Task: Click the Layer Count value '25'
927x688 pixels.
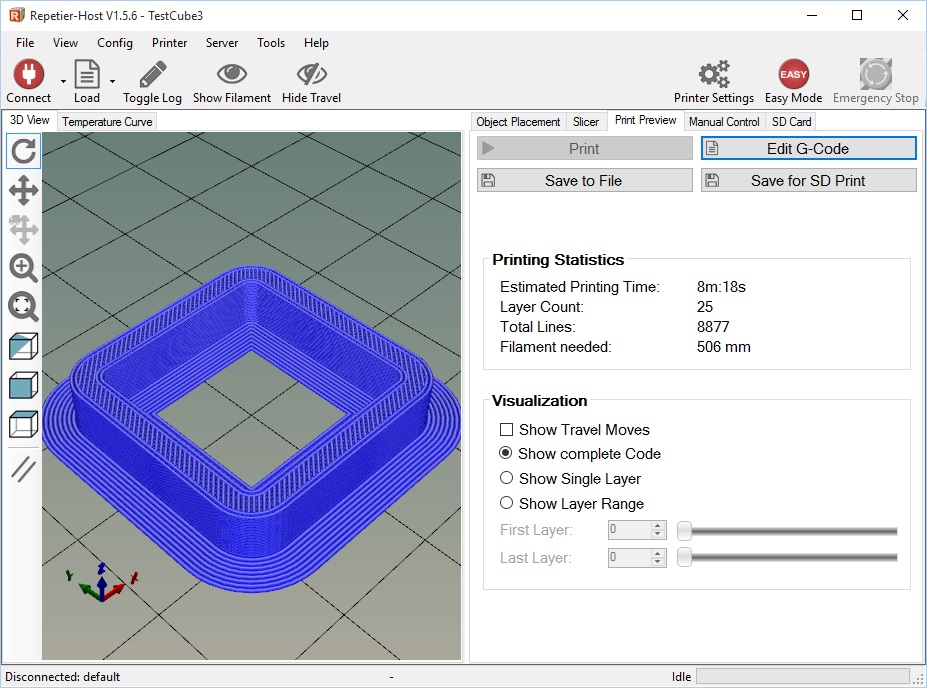Action: [x=705, y=307]
